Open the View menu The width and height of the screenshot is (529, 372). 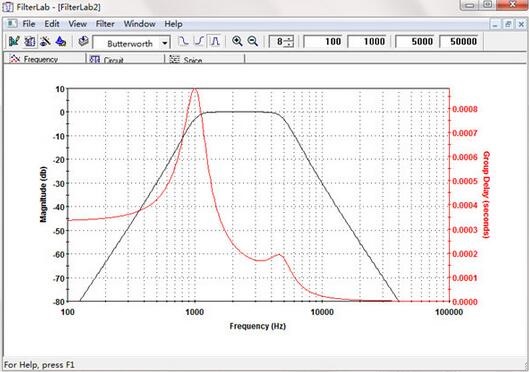click(78, 24)
